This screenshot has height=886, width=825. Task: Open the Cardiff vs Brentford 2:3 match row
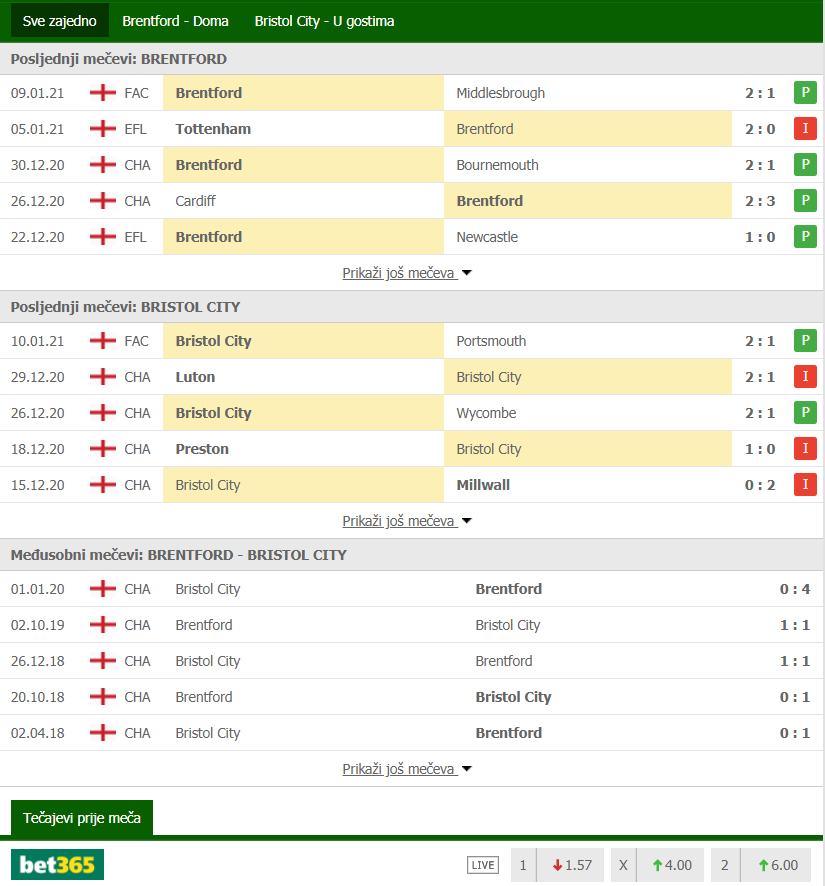pos(400,201)
